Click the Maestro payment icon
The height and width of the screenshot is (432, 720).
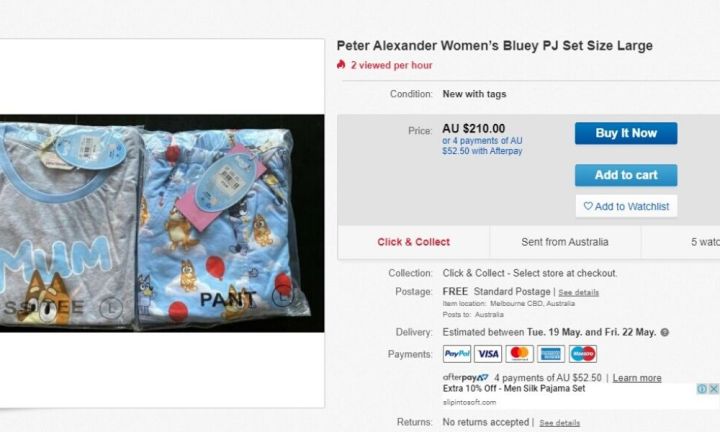[x=583, y=354]
